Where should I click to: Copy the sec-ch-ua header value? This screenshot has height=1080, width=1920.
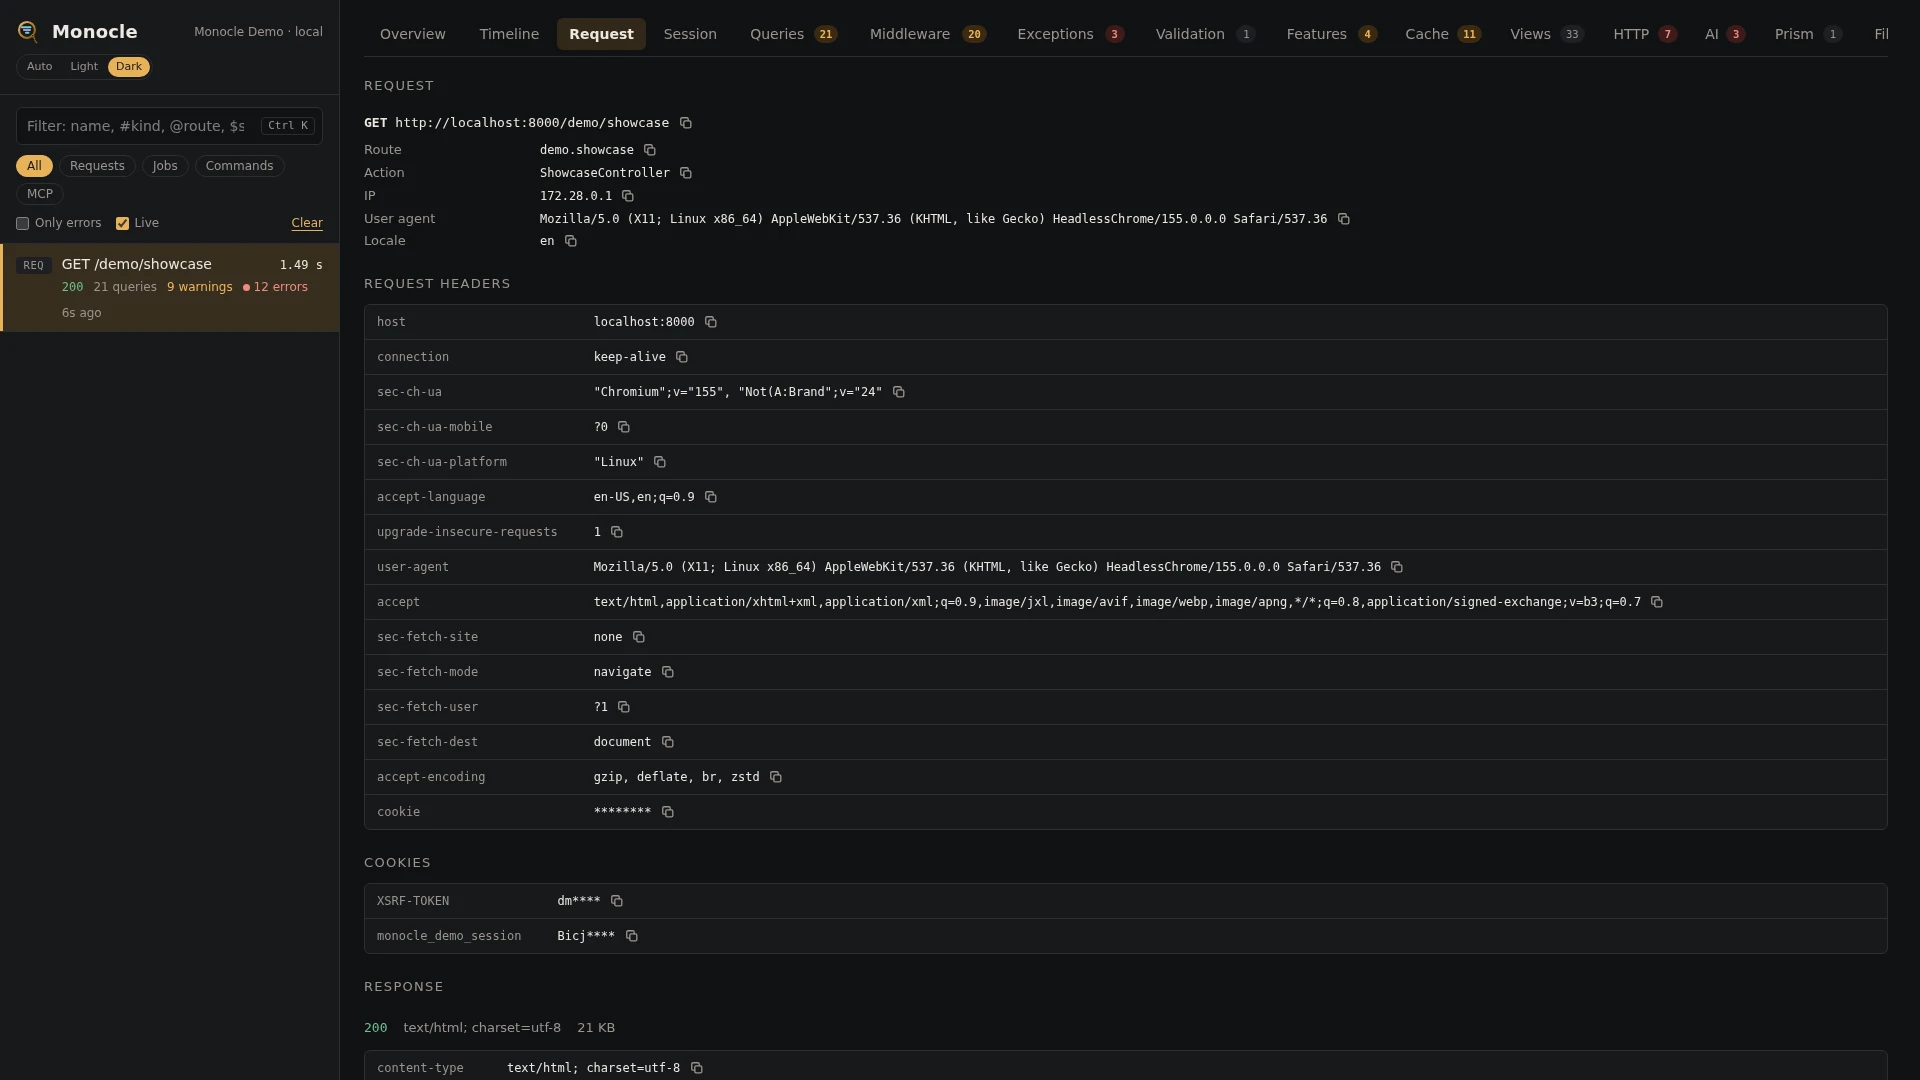click(x=899, y=392)
